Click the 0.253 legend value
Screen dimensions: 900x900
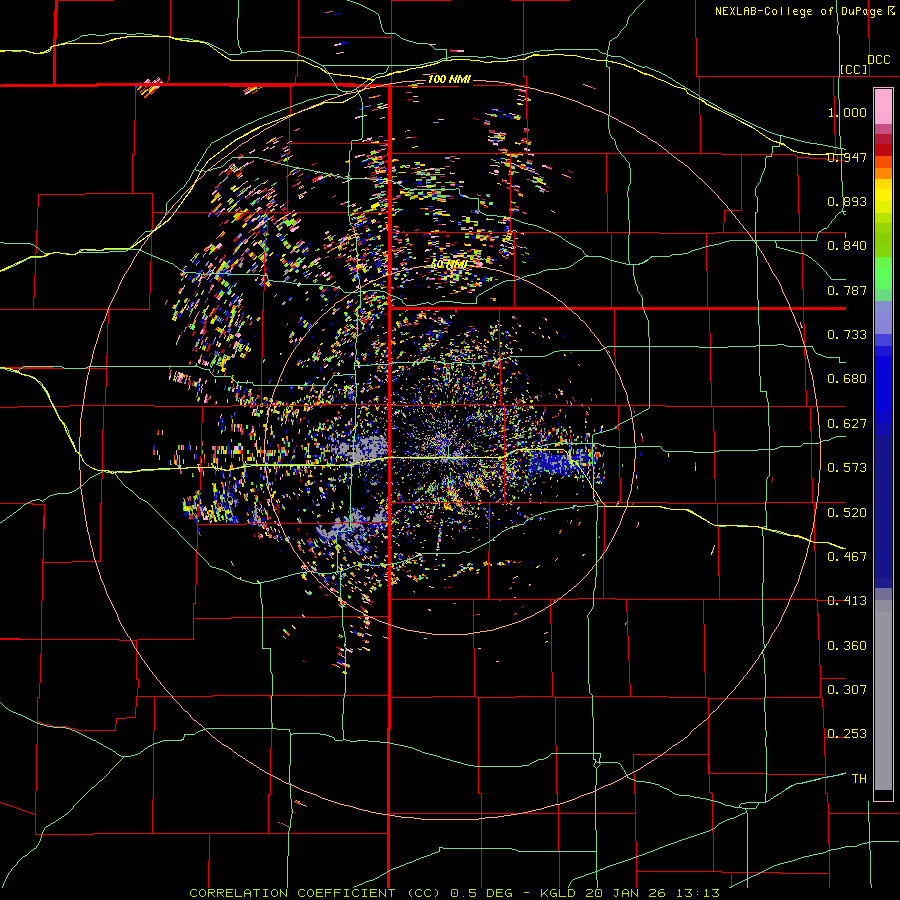point(847,734)
